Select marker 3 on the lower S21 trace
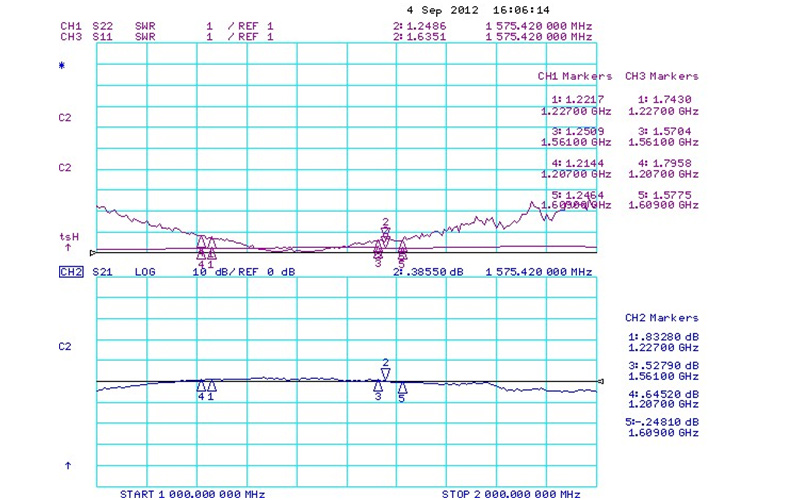 [378, 385]
